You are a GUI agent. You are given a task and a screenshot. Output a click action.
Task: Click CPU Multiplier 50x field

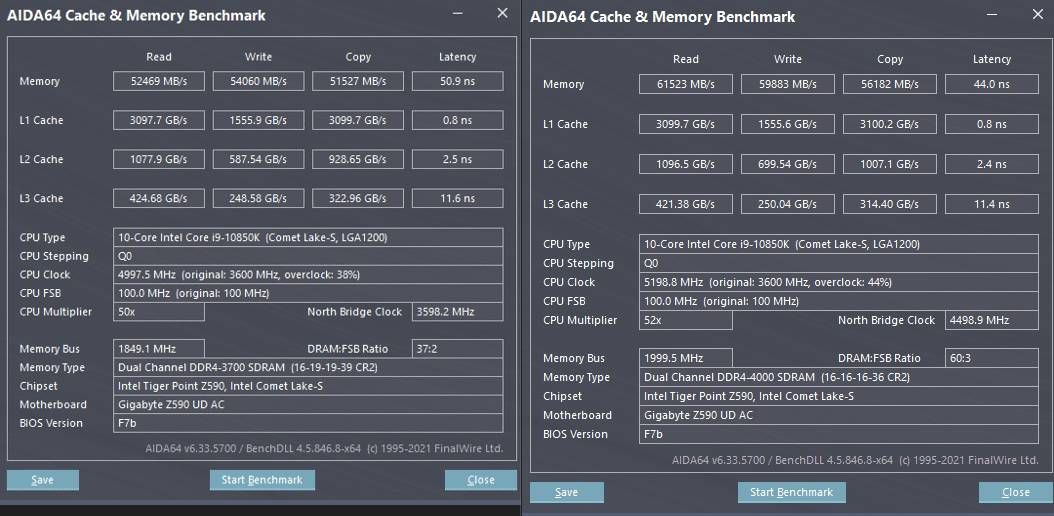click(159, 312)
